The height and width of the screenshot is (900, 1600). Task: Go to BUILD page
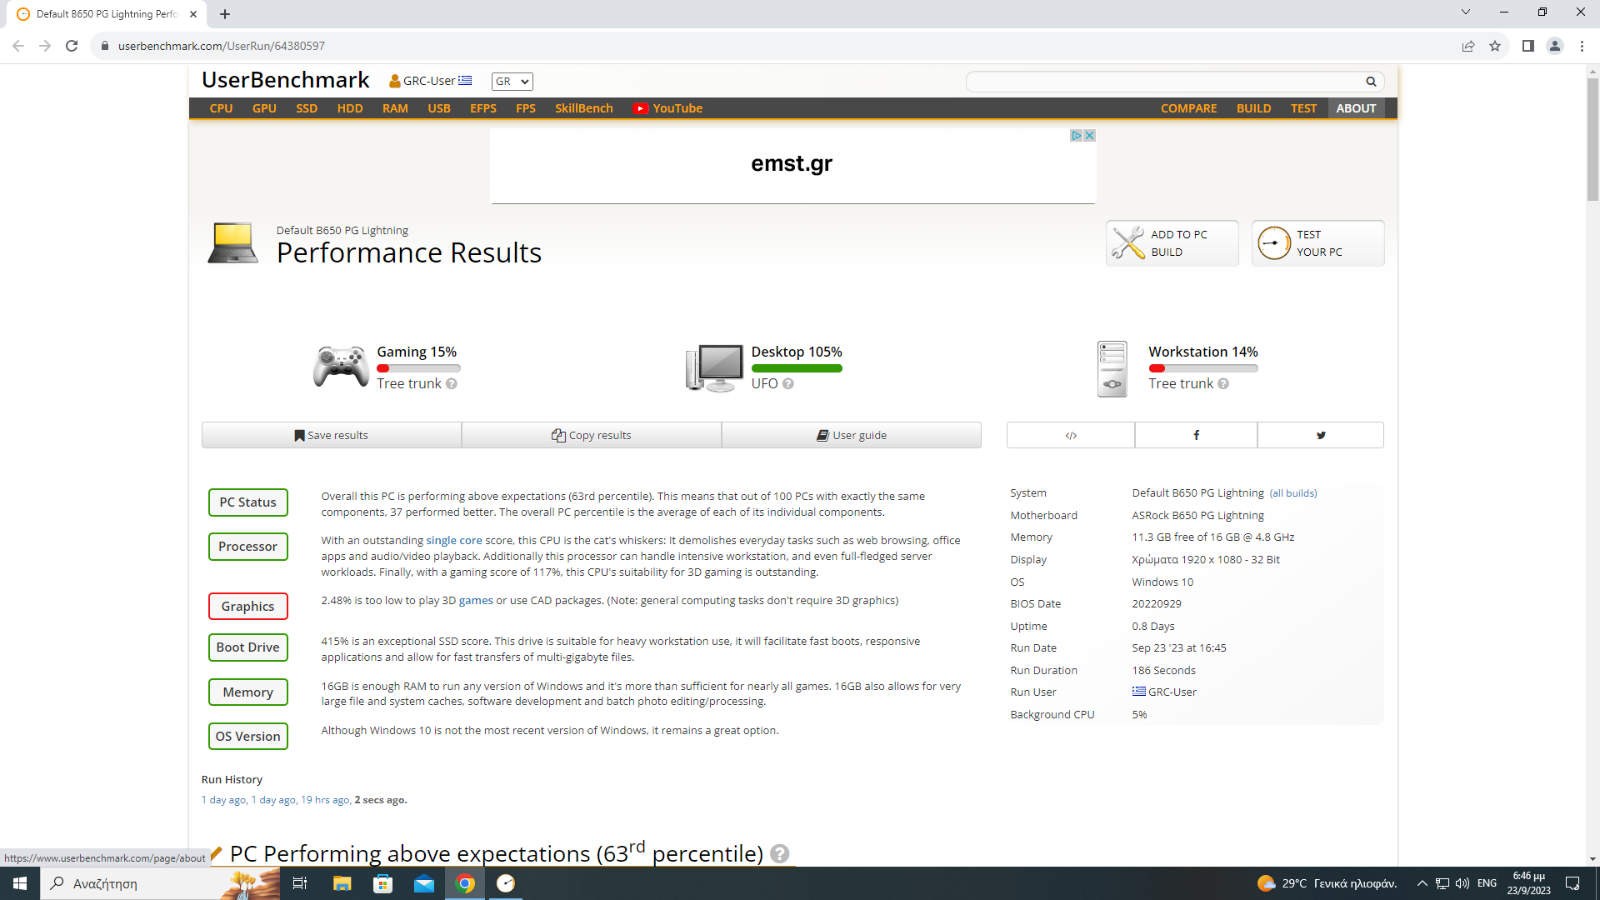[1254, 108]
